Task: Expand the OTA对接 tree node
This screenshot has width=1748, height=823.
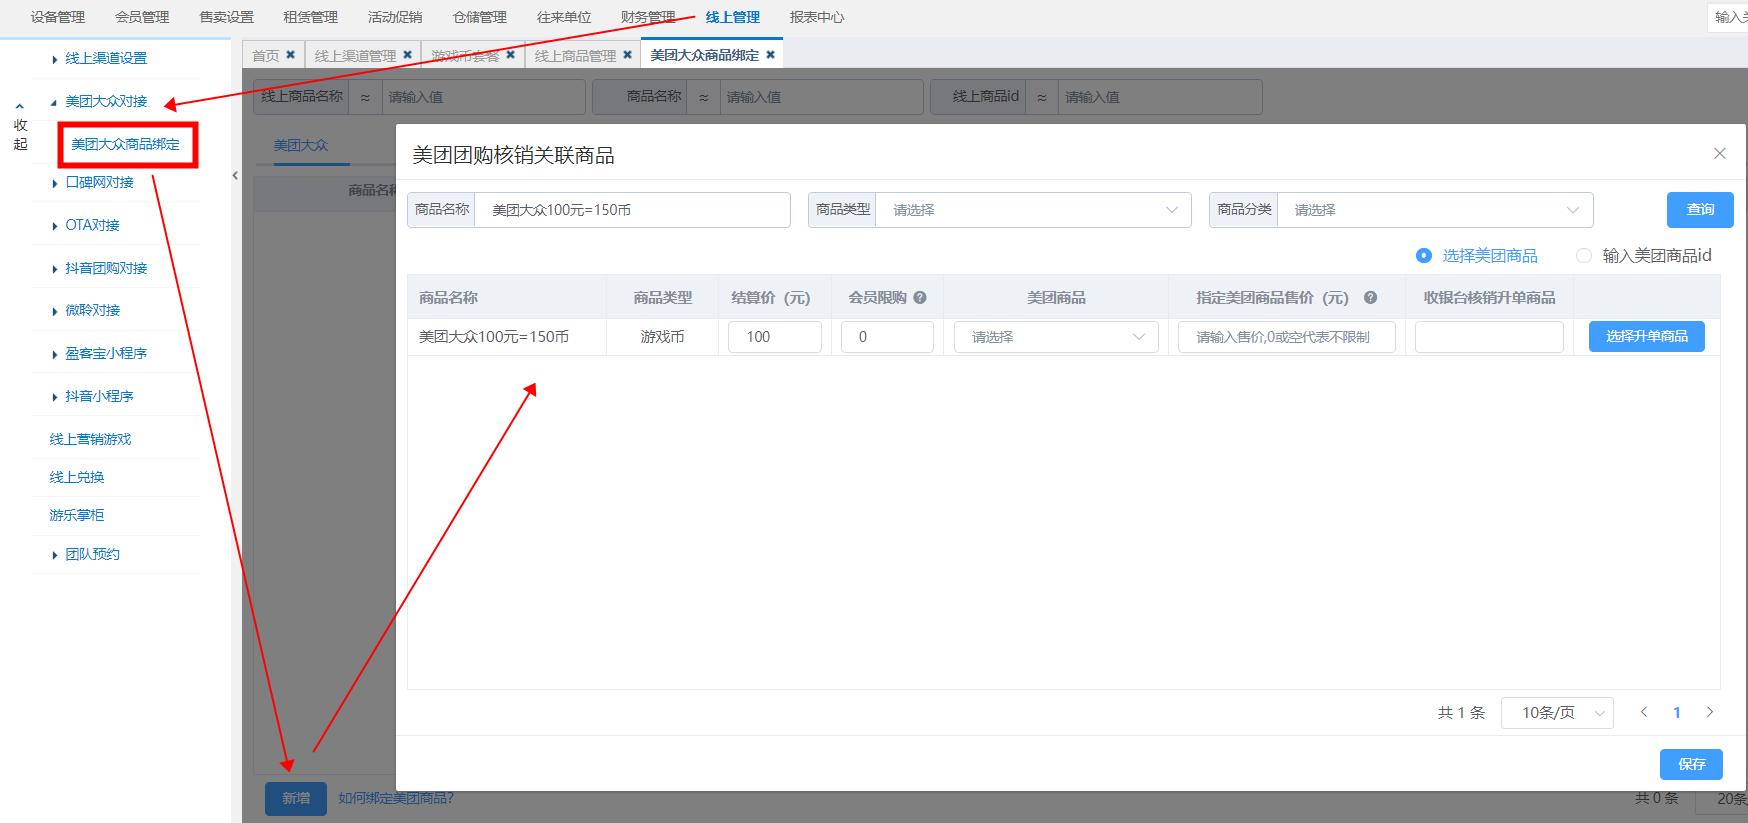Action: click(x=54, y=226)
